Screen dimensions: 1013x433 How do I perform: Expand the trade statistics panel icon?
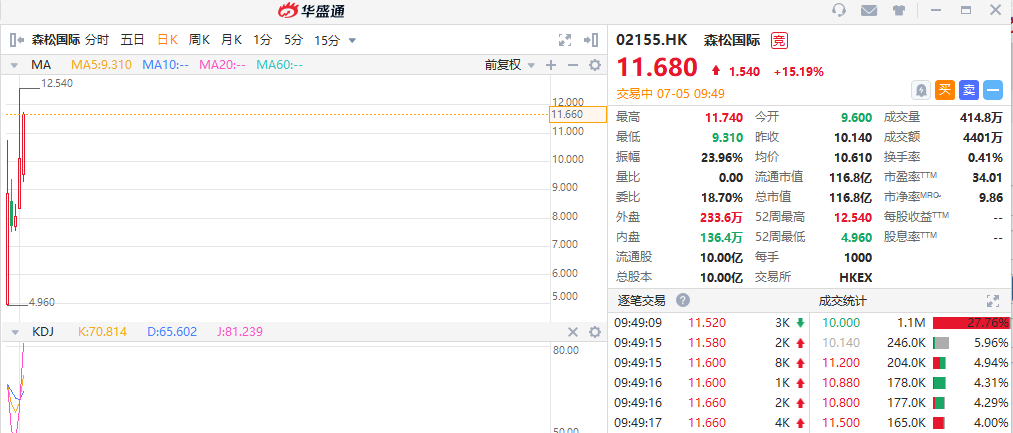point(993,301)
